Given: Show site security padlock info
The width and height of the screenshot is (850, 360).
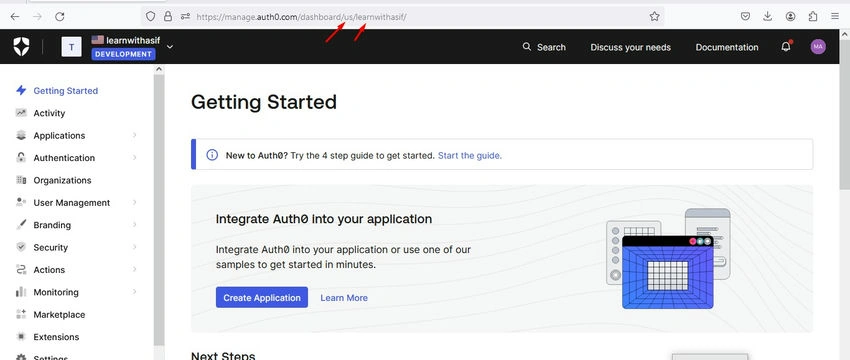Looking at the screenshot, I should tap(168, 17).
